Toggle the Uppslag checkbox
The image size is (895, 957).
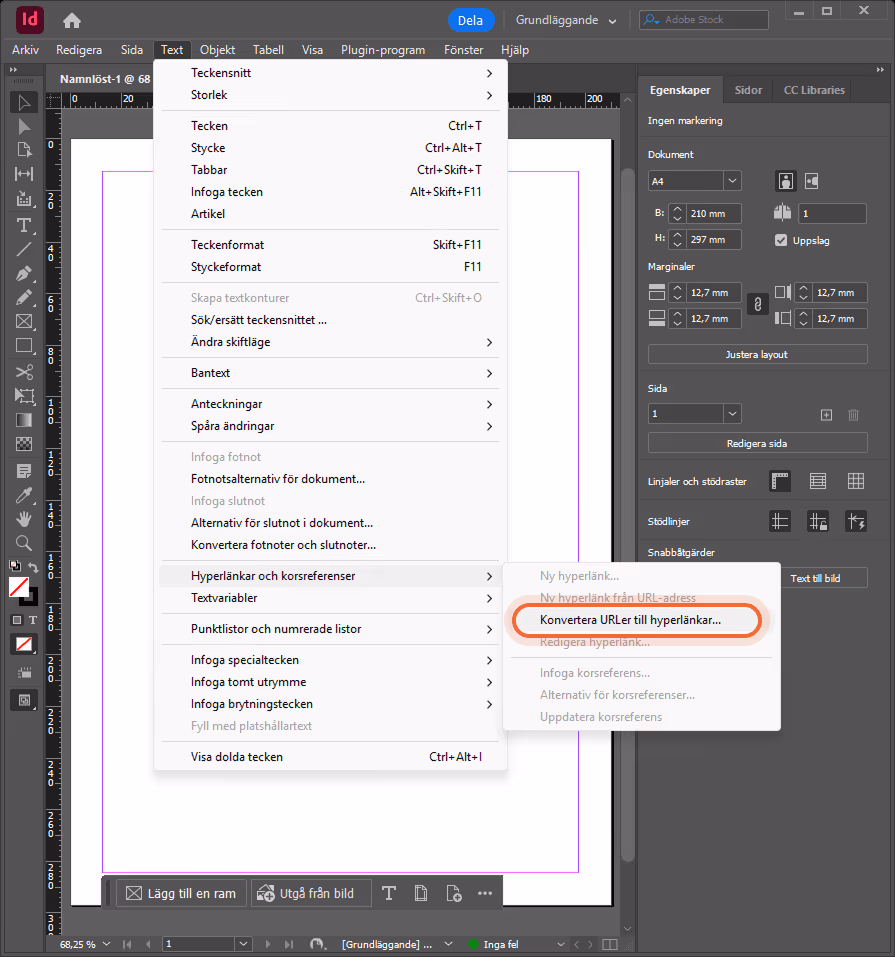[x=781, y=240]
